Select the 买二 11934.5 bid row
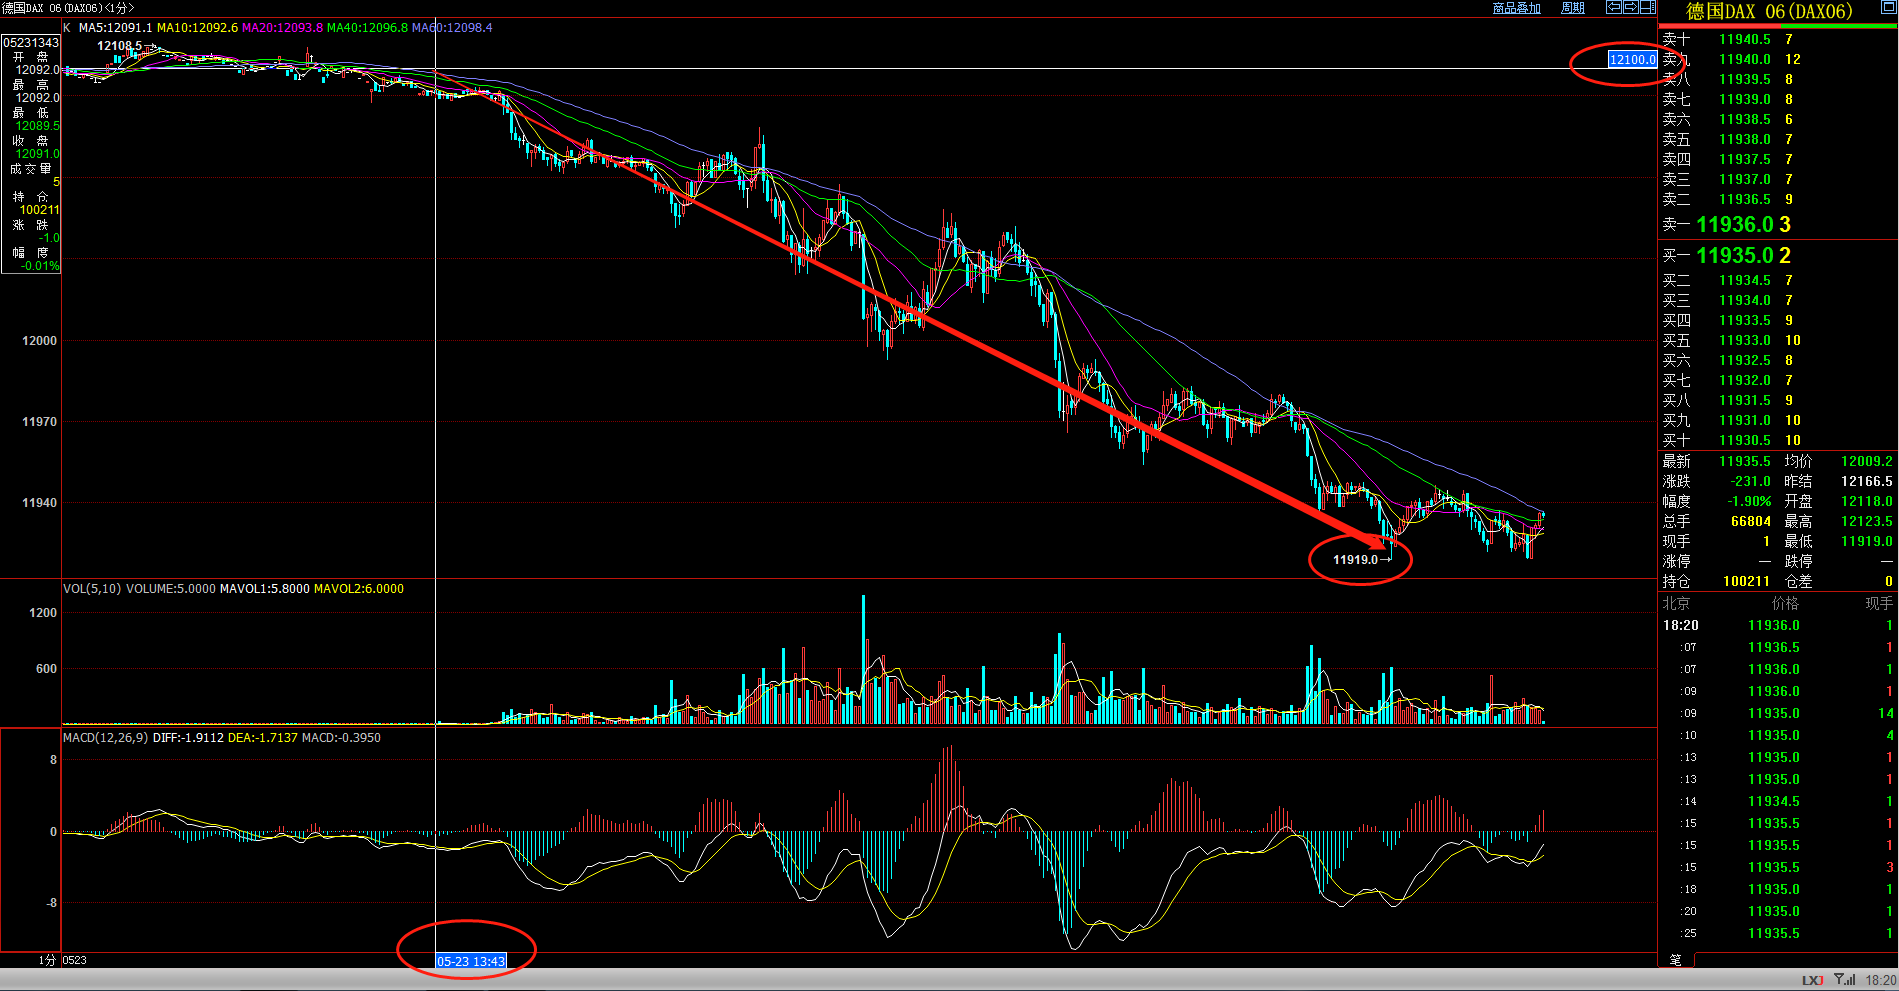1899x991 pixels. point(1777,280)
